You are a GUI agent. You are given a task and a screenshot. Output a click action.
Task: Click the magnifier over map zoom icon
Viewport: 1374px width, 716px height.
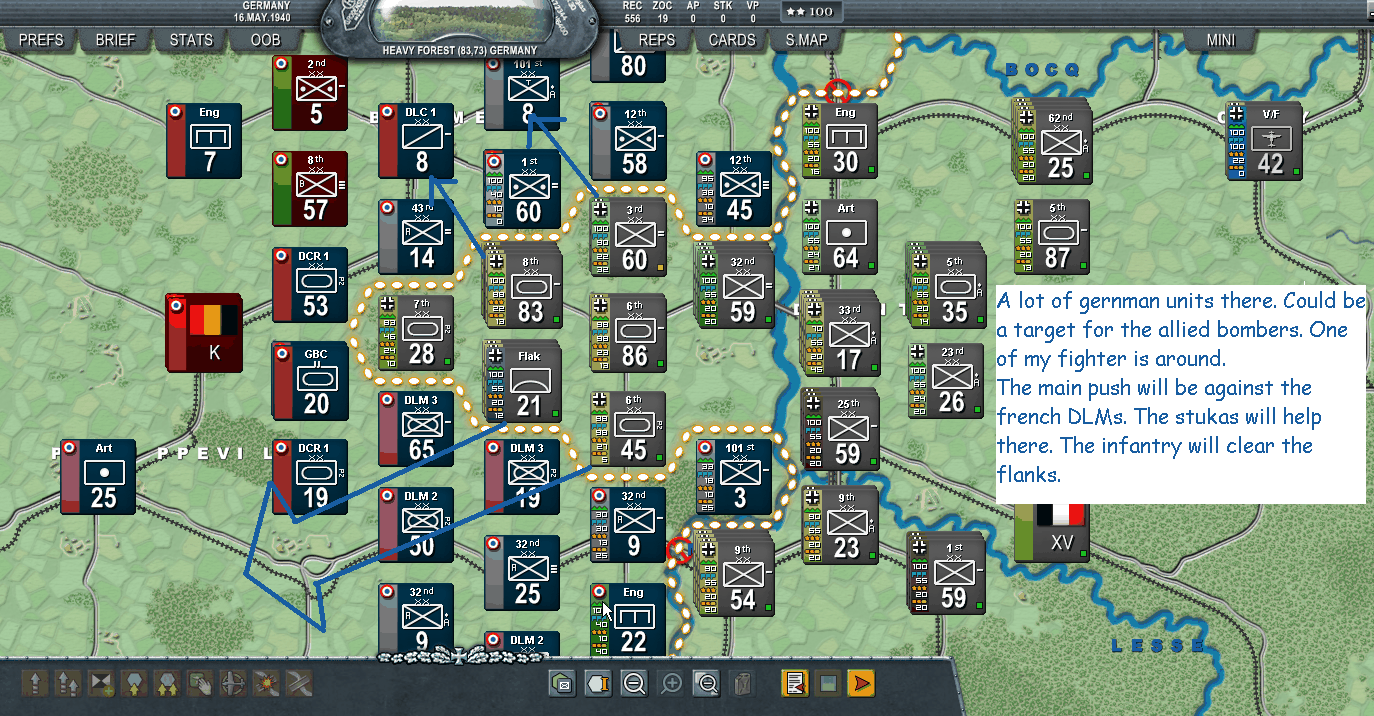point(707,684)
